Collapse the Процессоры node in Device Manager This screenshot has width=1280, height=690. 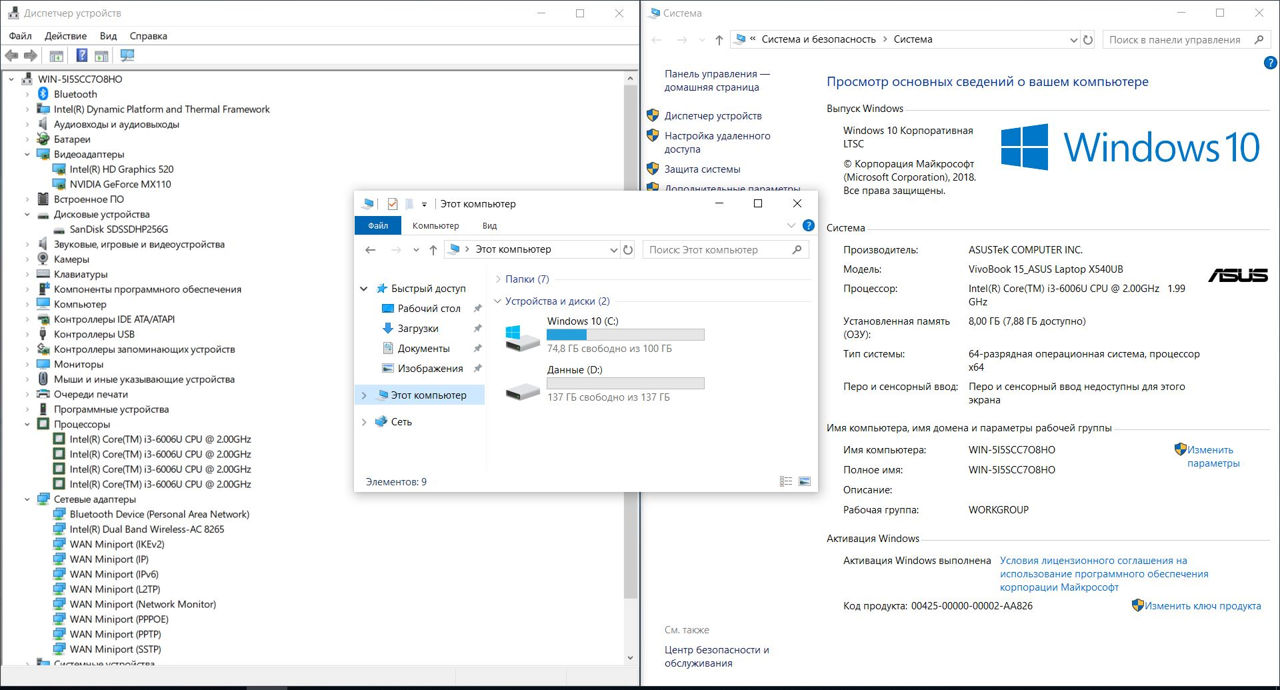[x=27, y=424]
